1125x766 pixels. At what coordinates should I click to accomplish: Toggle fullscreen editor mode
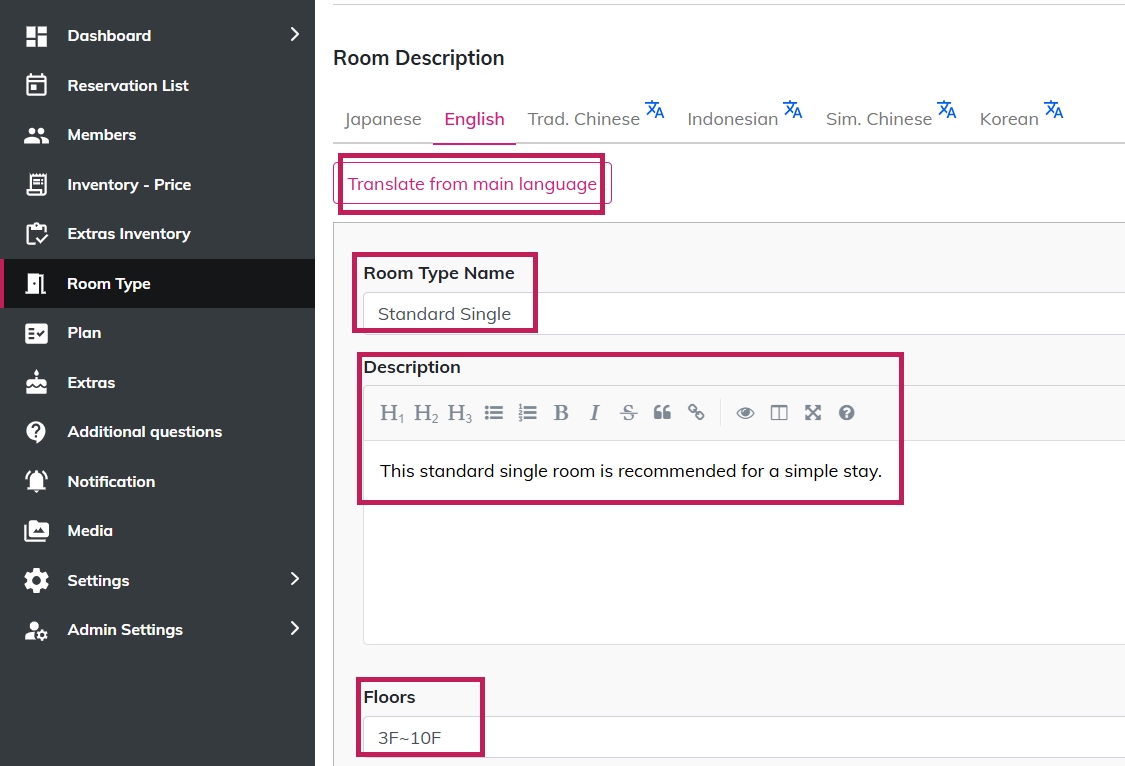813,413
